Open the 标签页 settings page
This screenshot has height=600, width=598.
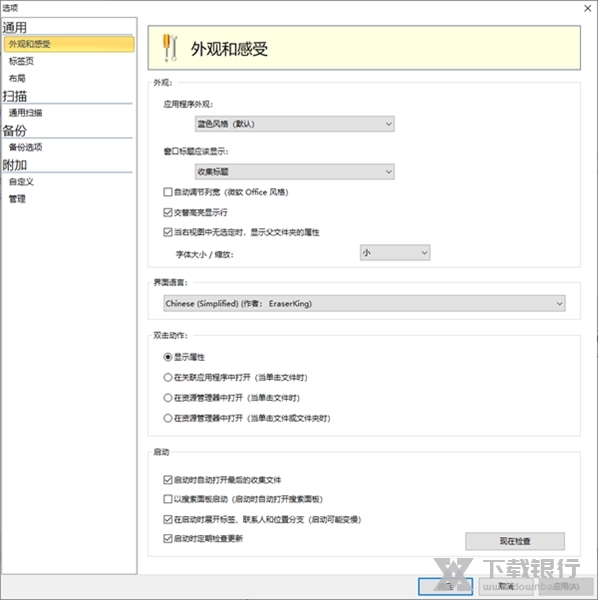click(21, 61)
